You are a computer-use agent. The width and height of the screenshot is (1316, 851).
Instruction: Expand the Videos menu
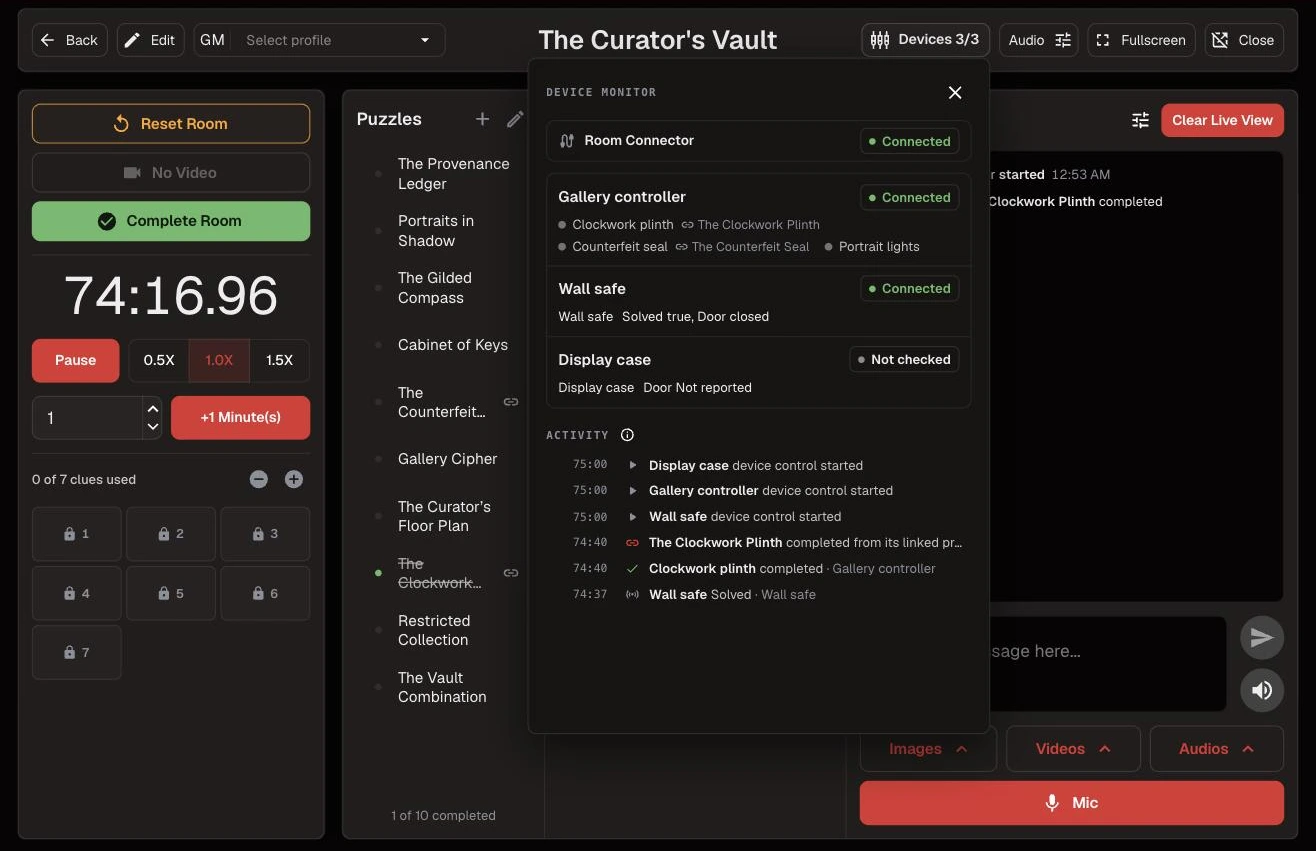tap(1073, 749)
